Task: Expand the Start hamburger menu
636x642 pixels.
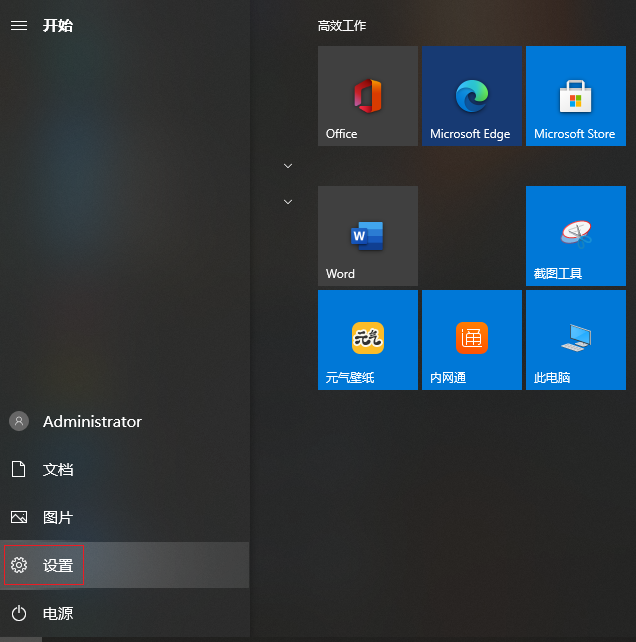Action: 18,26
